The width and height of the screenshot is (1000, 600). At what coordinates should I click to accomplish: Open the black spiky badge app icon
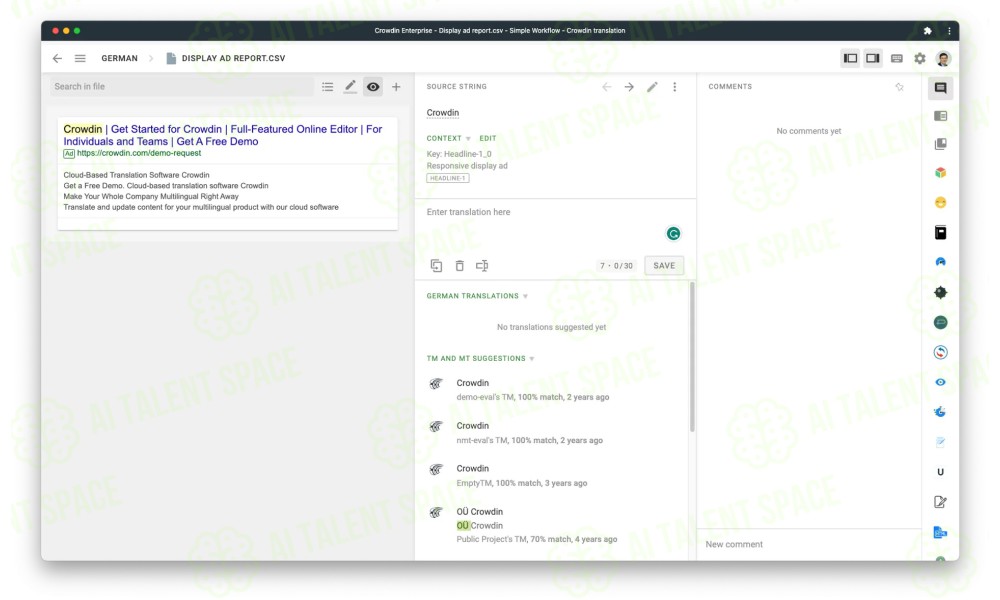[x=941, y=292]
